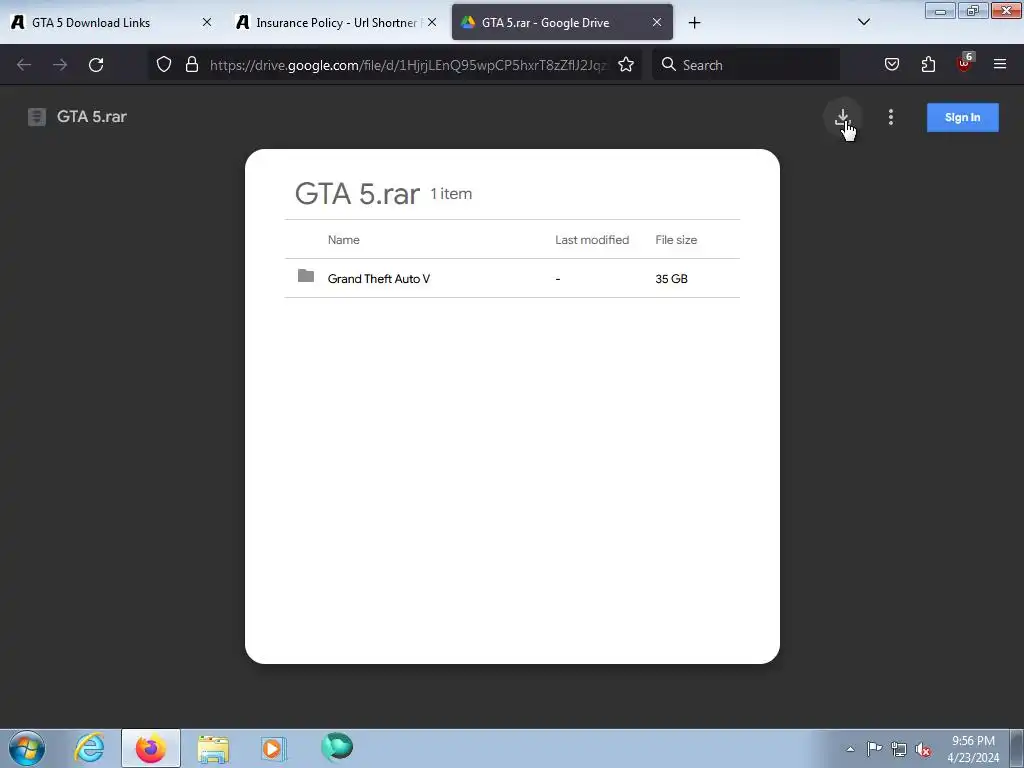Click the blue Sign in button
The height and width of the screenshot is (768, 1024).
(963, 118)
